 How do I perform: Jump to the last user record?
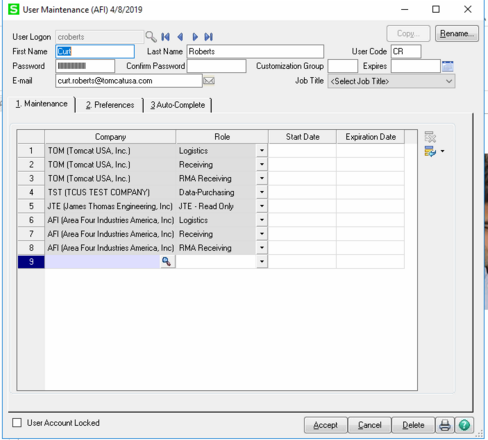click(209, 37)
